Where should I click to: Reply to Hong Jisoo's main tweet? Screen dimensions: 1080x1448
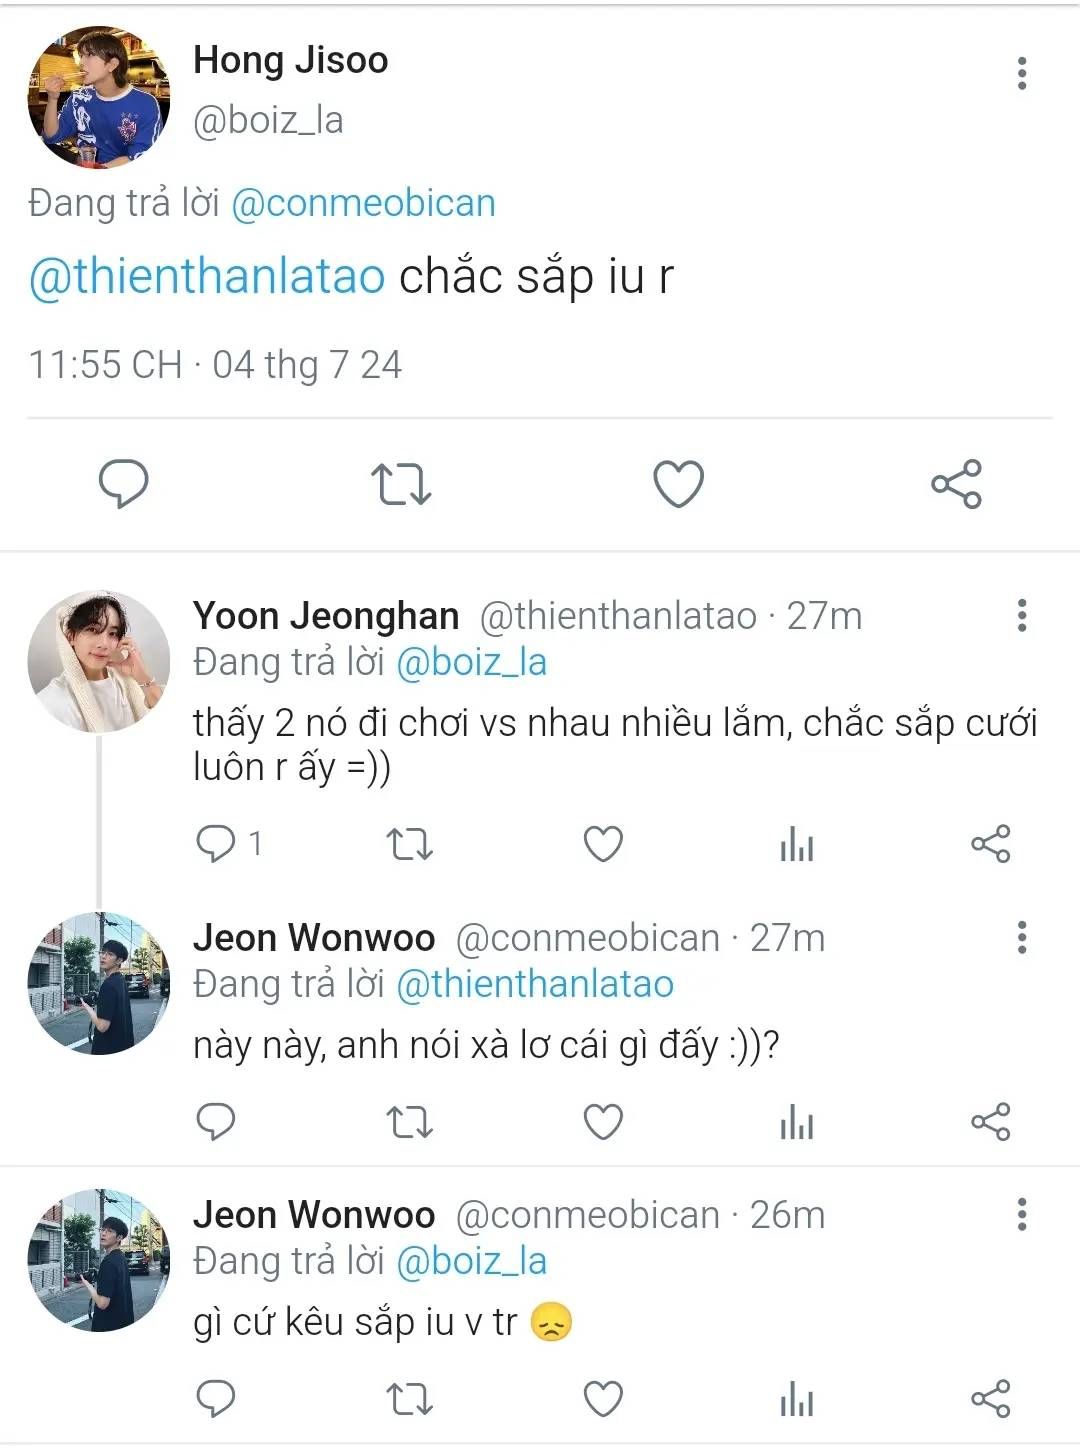[124, 484]
